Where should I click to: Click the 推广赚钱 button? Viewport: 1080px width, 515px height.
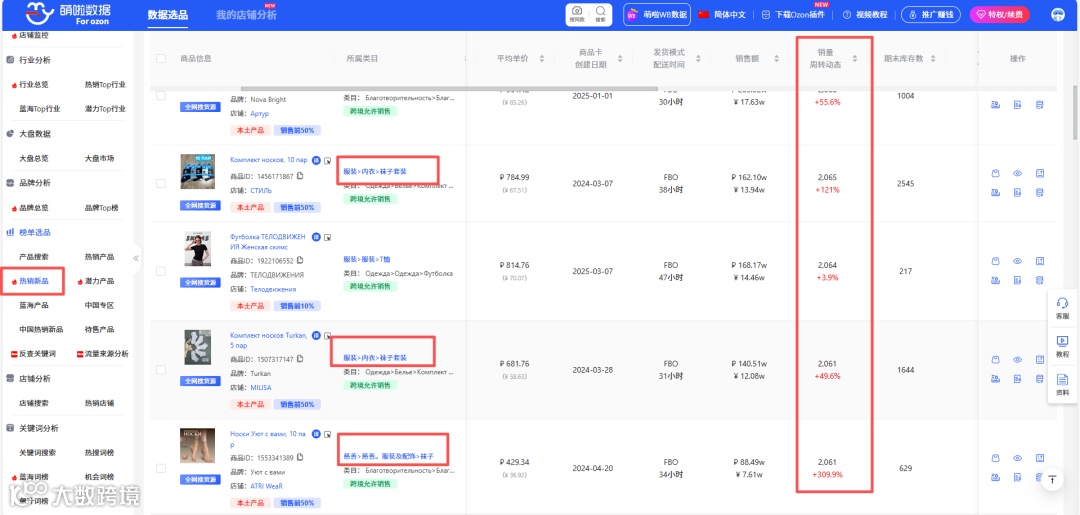[931, 14]
